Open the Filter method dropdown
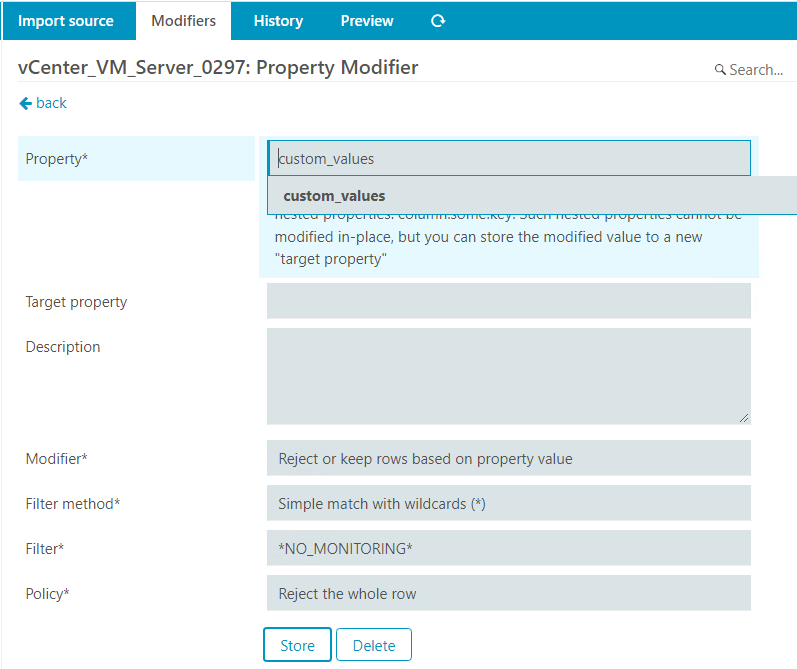This screenshot has height=669, width=797. [509, 503]
